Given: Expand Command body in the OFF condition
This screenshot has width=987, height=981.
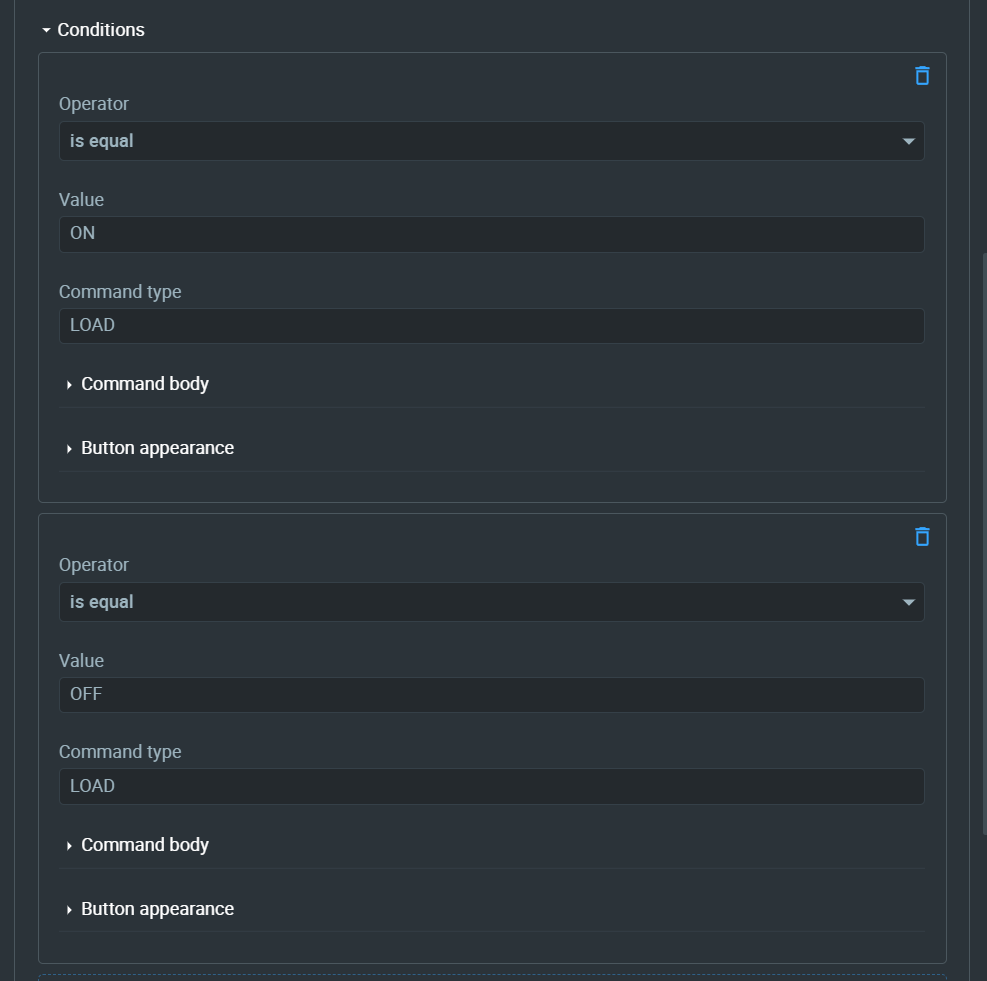Looking at the screenshot, I should 145,845.
